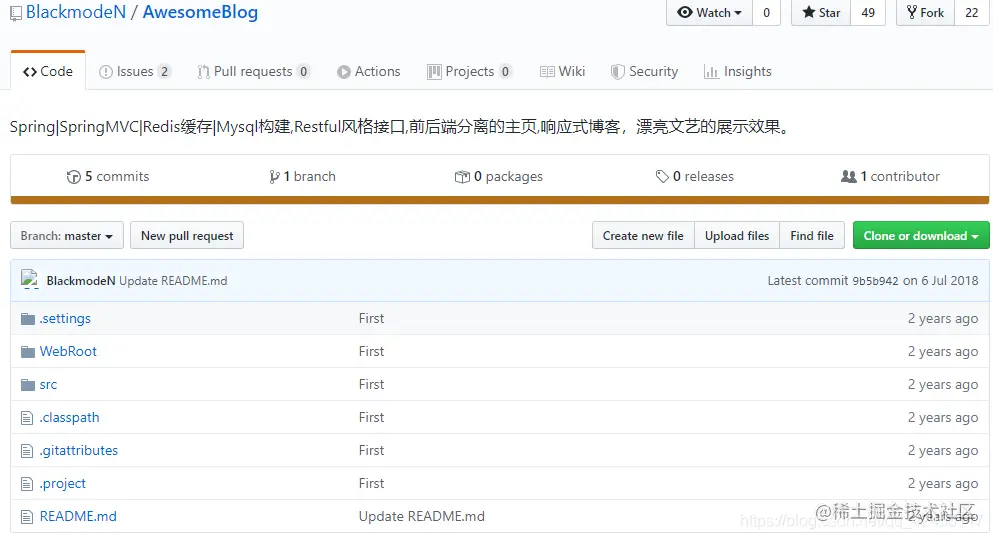Open the .gitattributes file

point(79,450)
